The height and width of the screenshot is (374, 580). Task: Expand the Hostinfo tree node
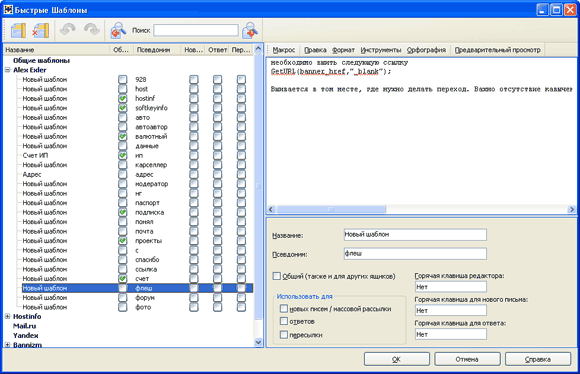coord(7,316)
